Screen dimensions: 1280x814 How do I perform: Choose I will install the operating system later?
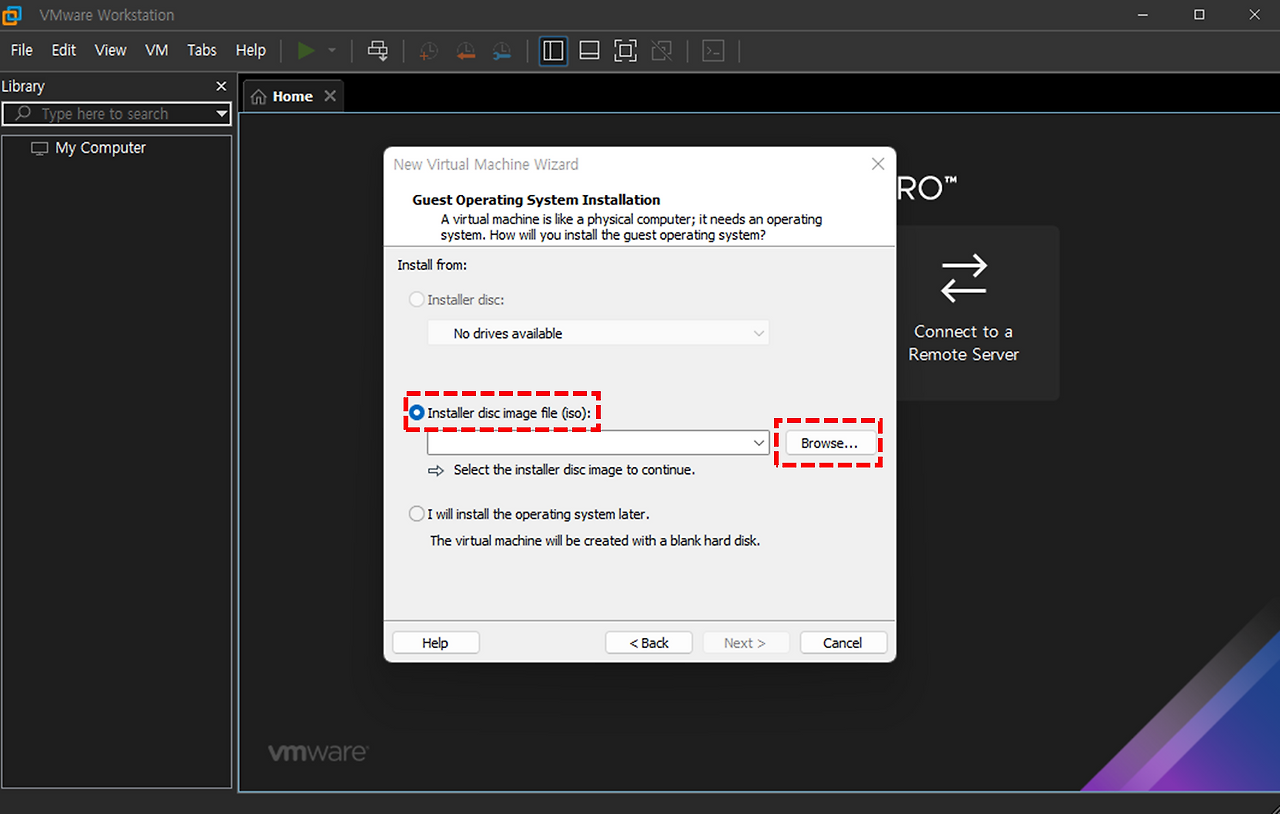coord(417,514)
